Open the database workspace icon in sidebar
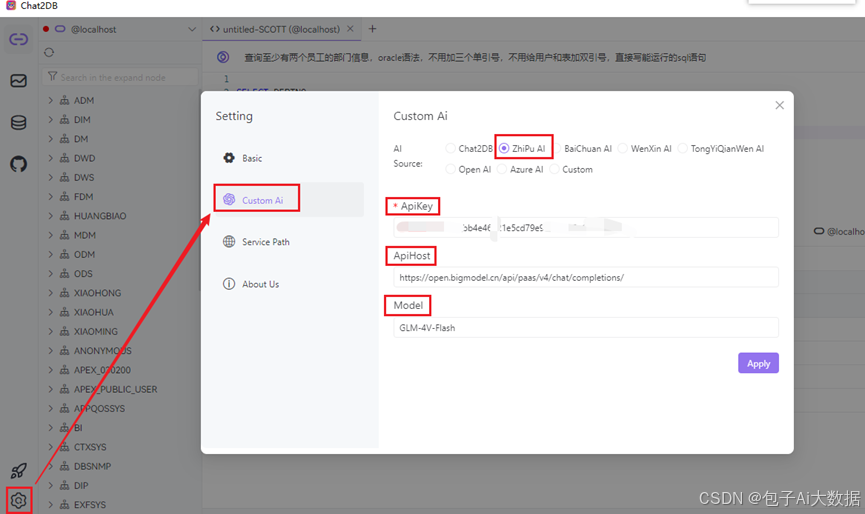 (18, 122)
